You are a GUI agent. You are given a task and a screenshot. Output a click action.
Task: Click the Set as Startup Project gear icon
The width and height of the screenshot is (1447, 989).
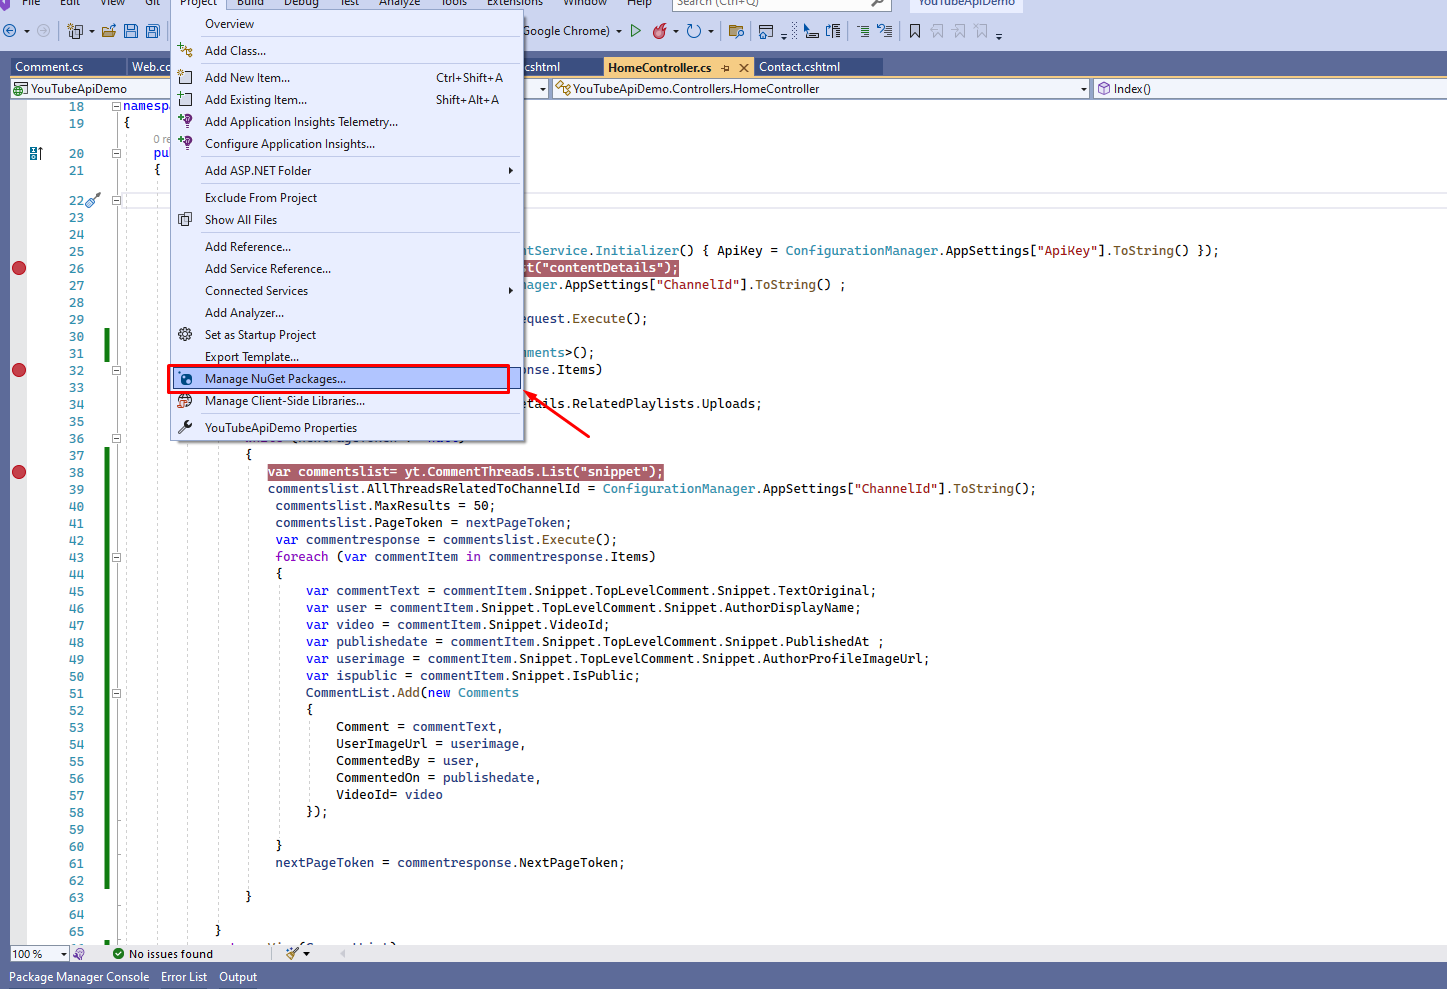click(x=185, y=334)
